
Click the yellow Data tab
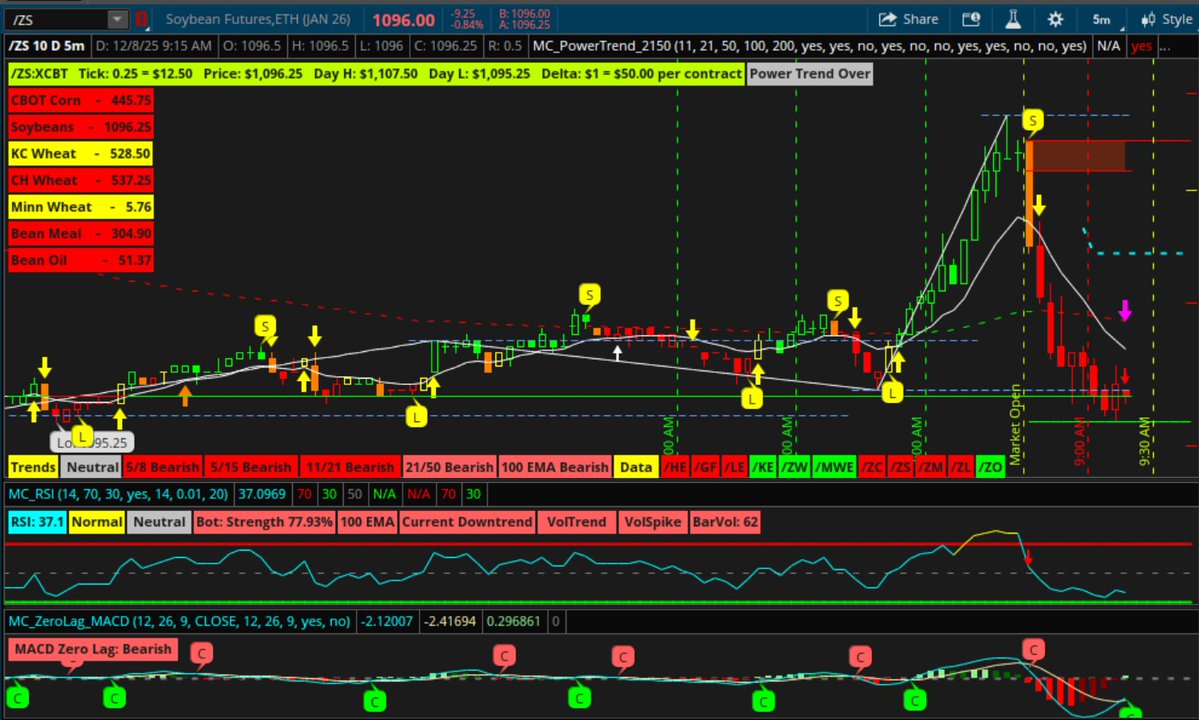(636, 466)
